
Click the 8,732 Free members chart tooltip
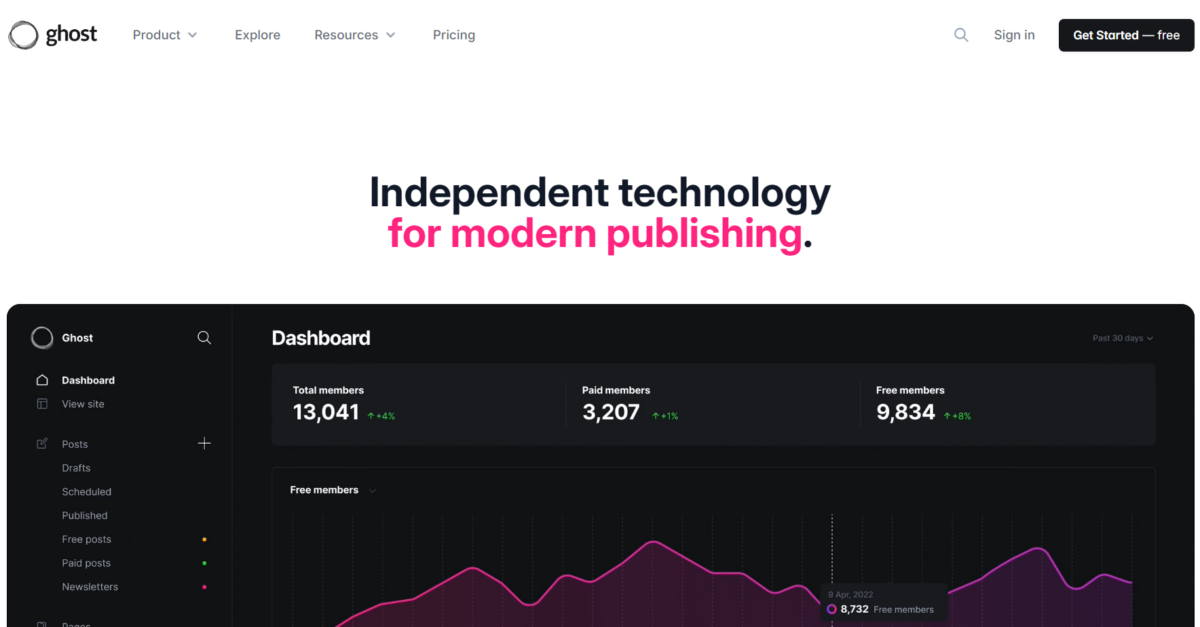click(x=883, y=600)
